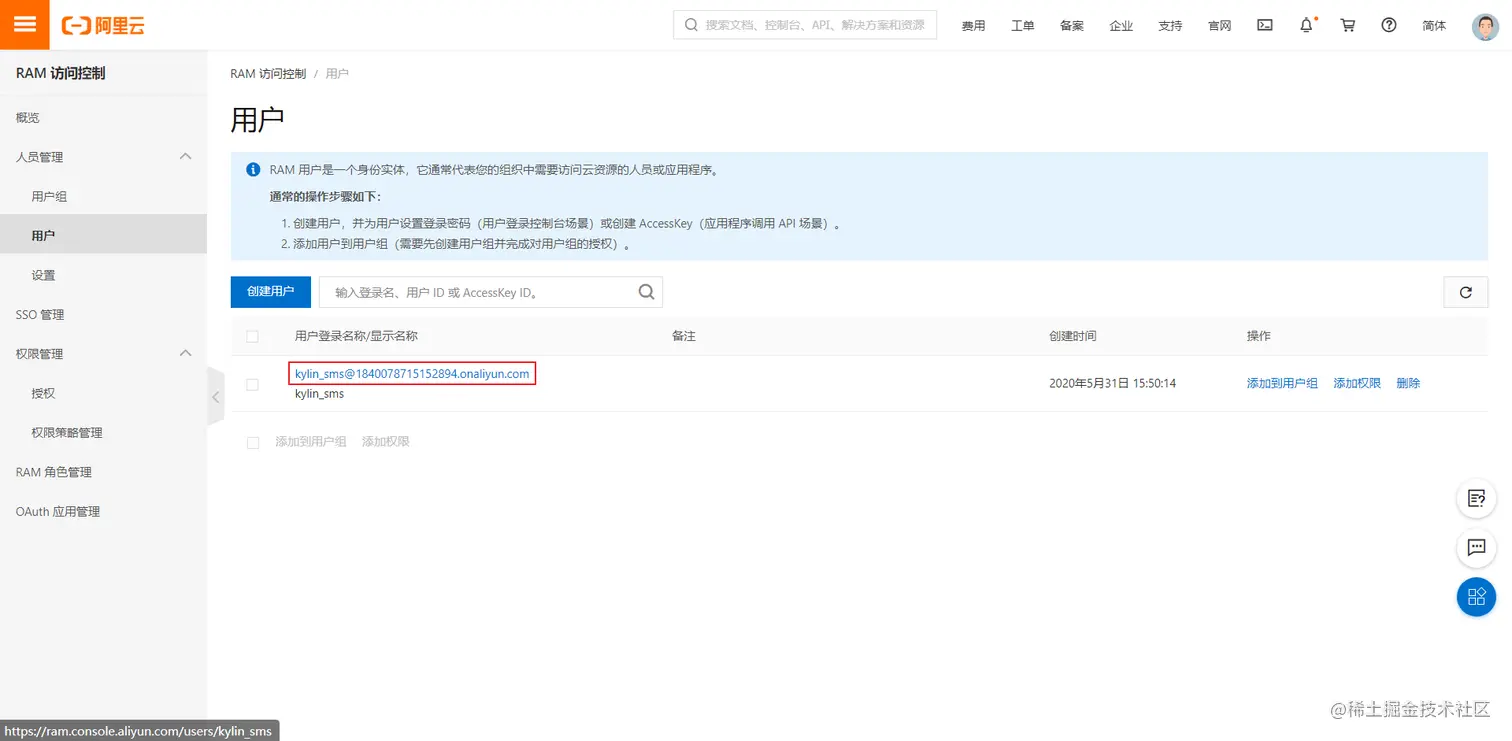Viewport: 1512px width, 741px height.
Task: Open 工单 in the top navigation
Action: click(x=1022, y=26)
